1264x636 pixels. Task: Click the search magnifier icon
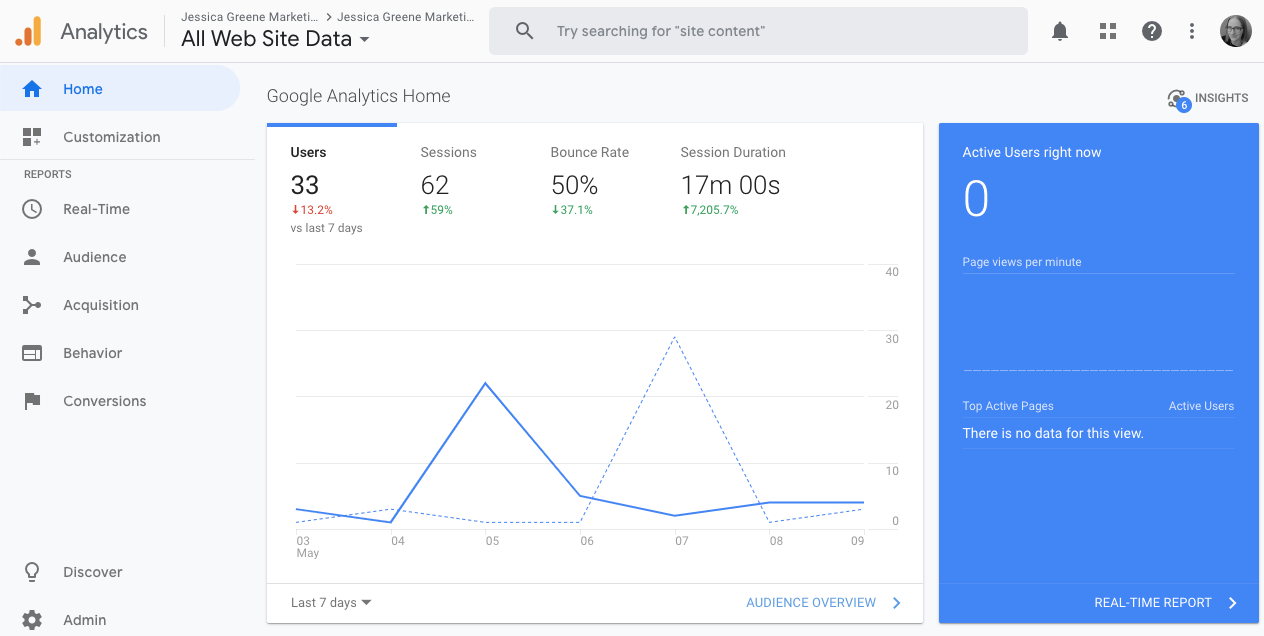(525, 31)
